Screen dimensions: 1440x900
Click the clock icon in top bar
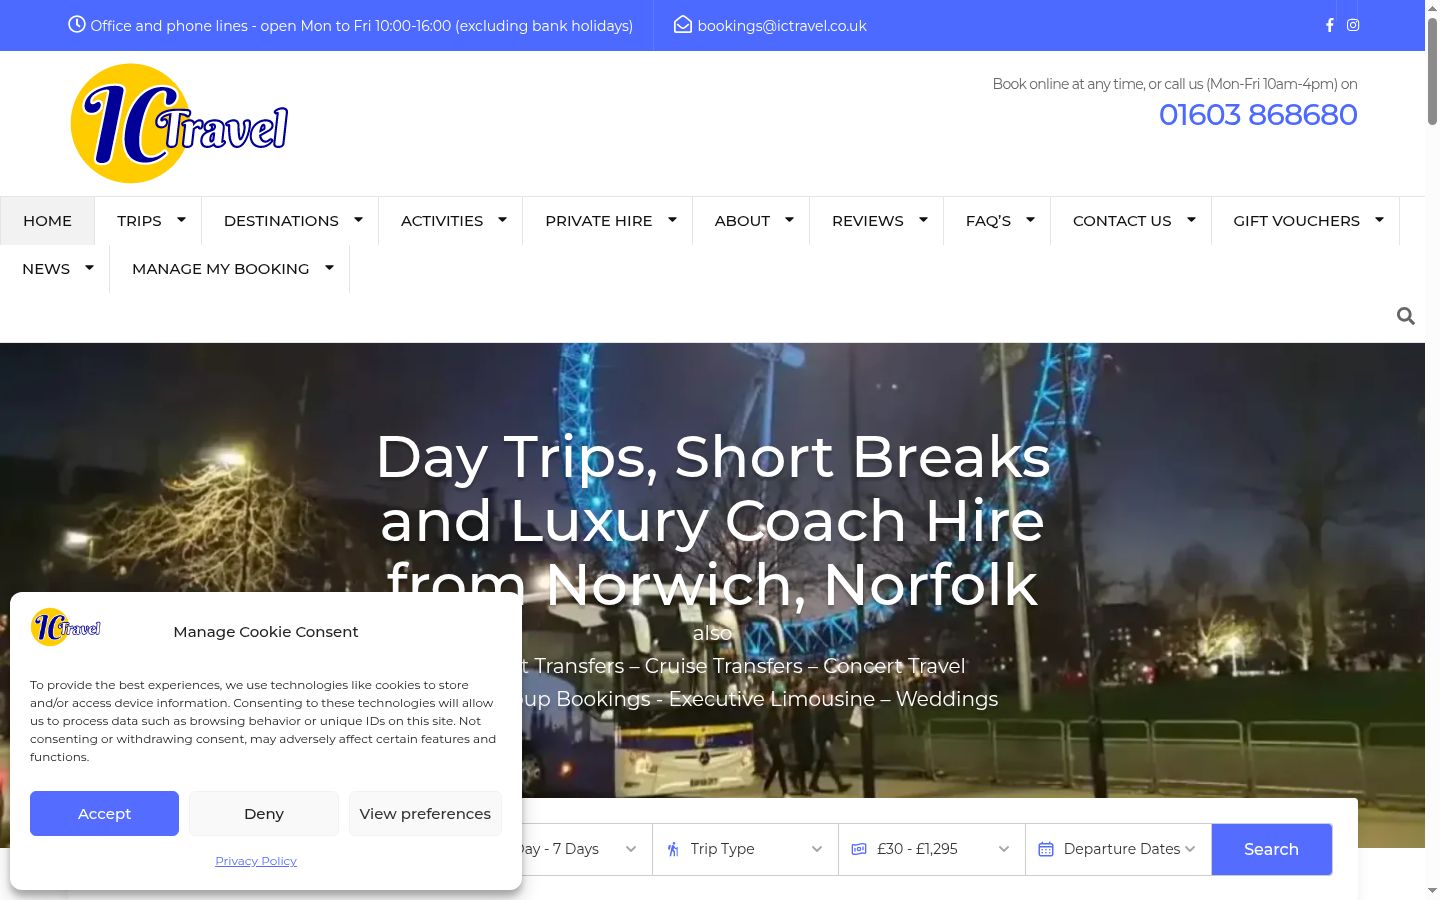tap(77, 25)
